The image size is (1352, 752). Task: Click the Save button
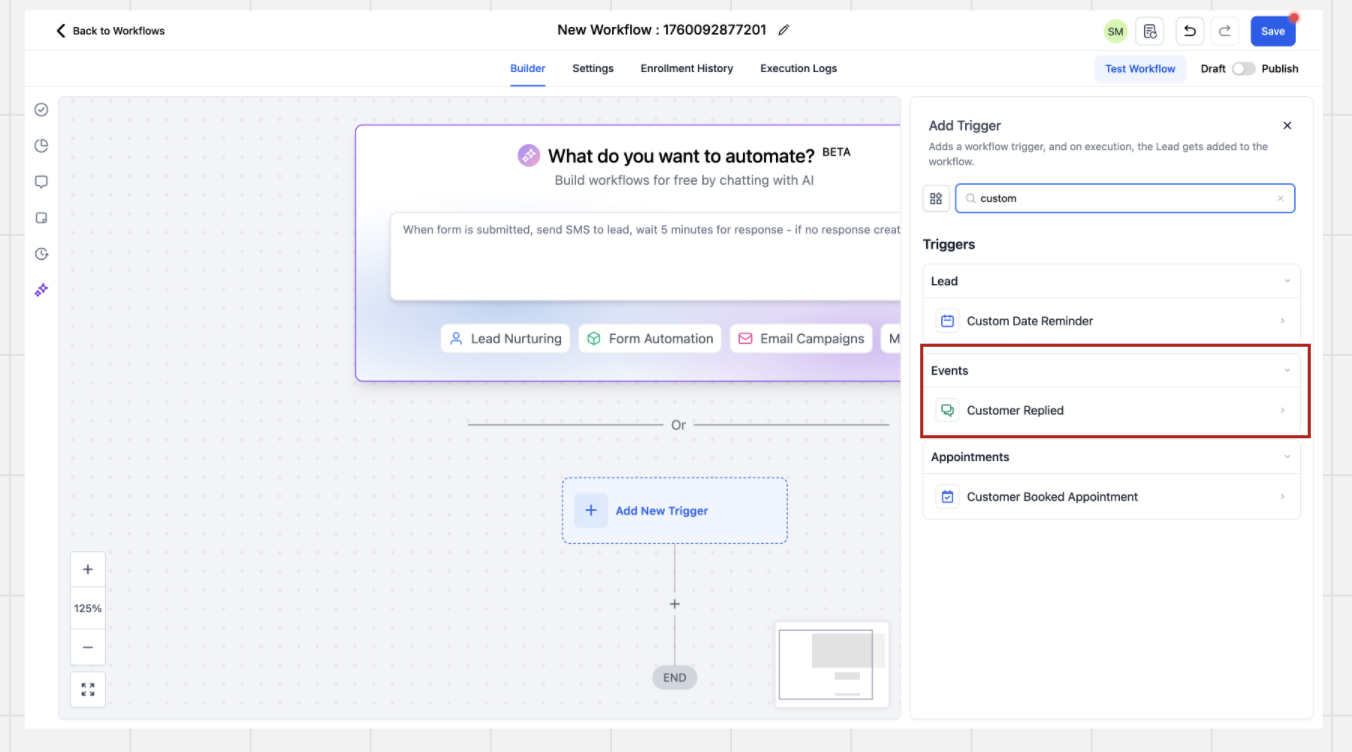1272,31
